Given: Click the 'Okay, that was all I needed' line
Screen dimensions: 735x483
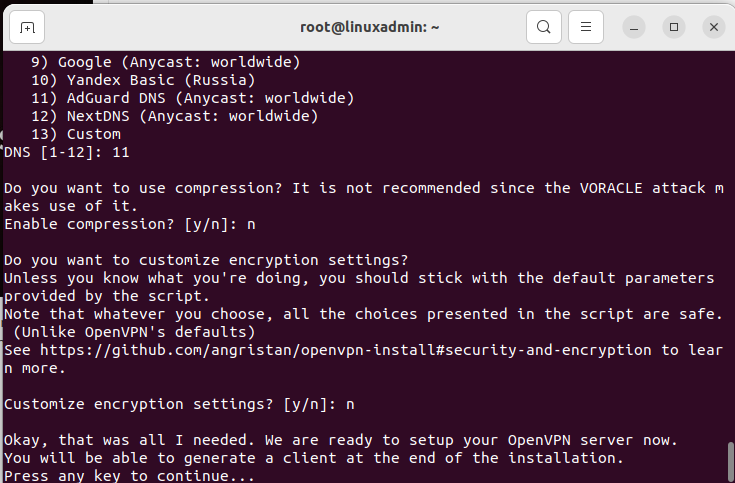Looking at the screenshot, I should pos(341,440).
